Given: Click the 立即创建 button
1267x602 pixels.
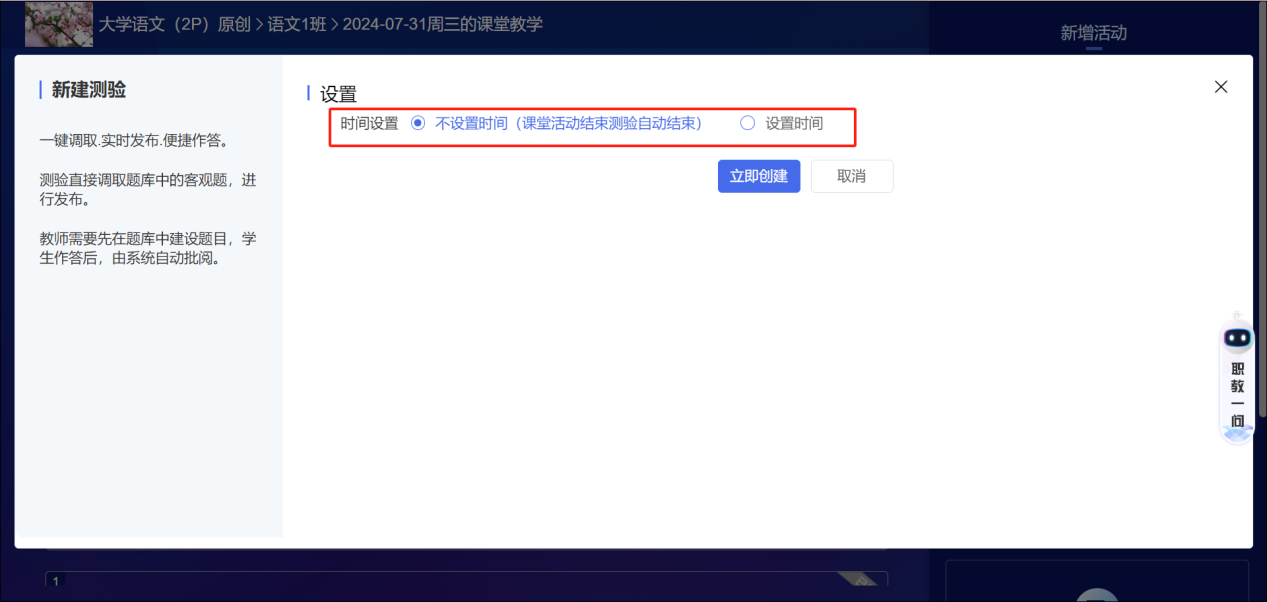Looking at the screenshot, I should [758, 176].
